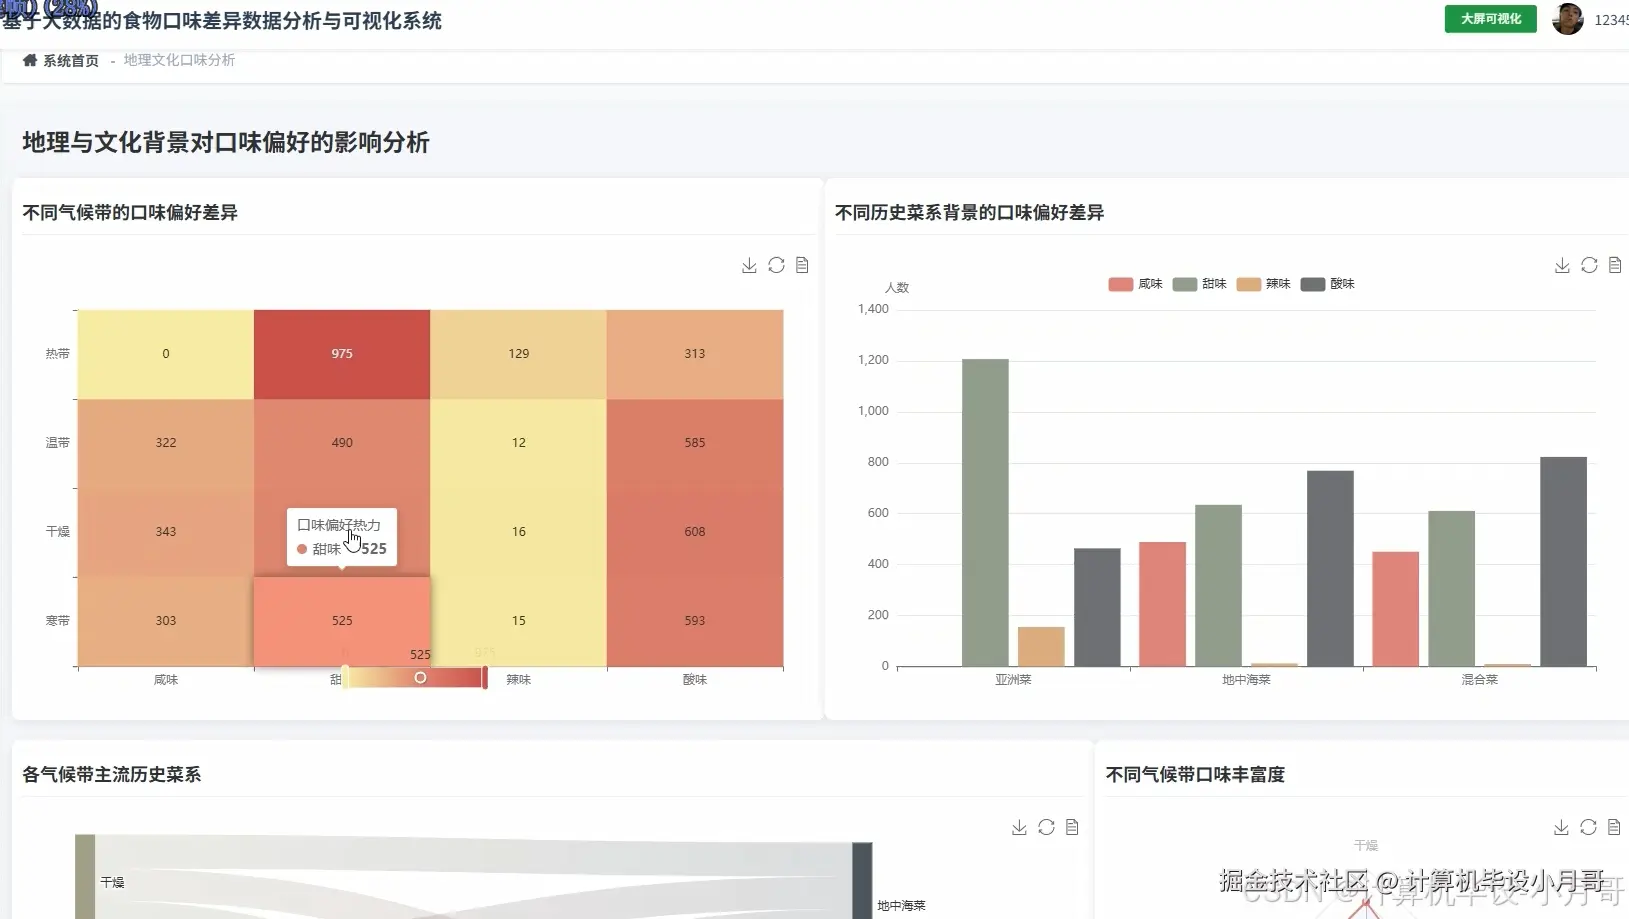
Task: Select the 干燥 辣味 heatmap cell 16
Action: [518, 532]
